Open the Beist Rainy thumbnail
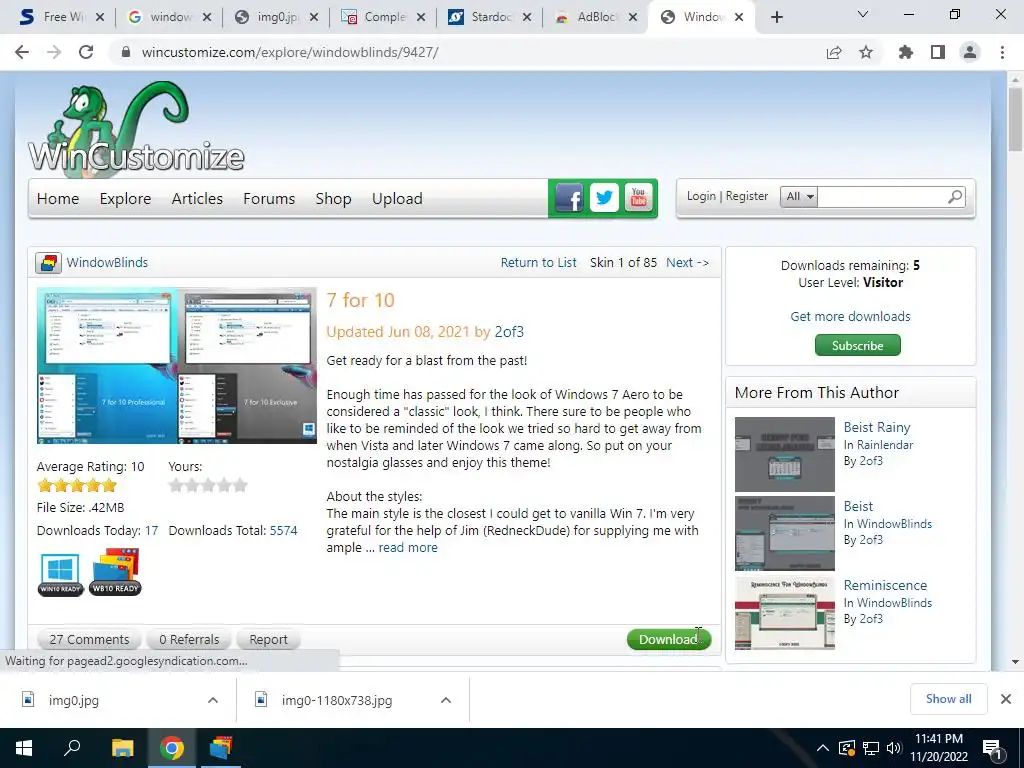 pos(784,454)
